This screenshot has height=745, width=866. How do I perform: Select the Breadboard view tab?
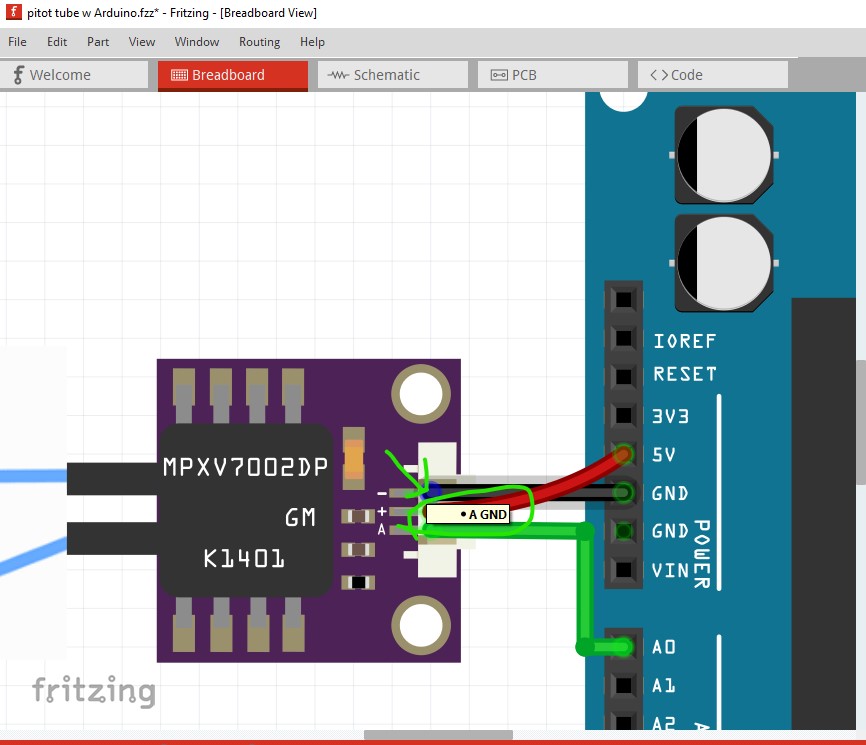click(x=233, y=75)
